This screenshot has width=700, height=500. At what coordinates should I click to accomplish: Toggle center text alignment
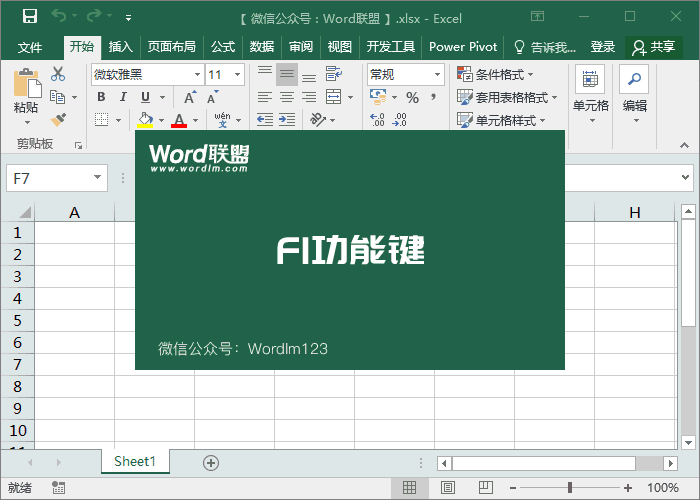click(x=287, y=97)
